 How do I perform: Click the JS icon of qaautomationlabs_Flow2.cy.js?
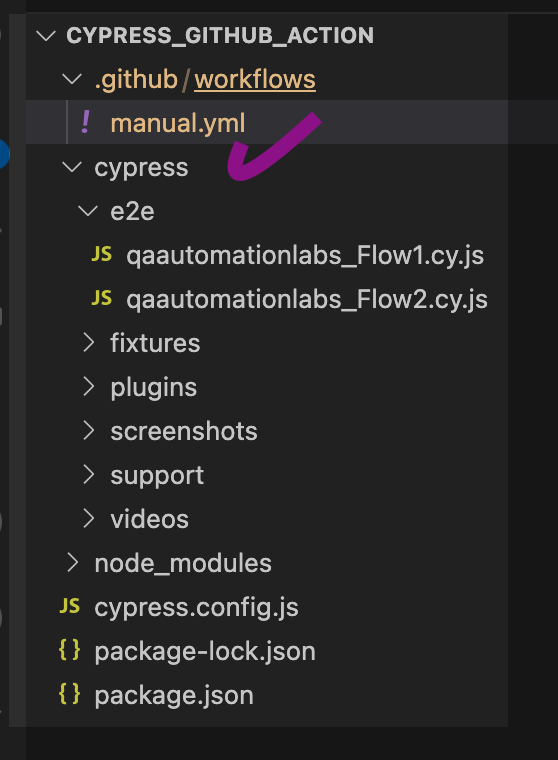tap(102, 298)
